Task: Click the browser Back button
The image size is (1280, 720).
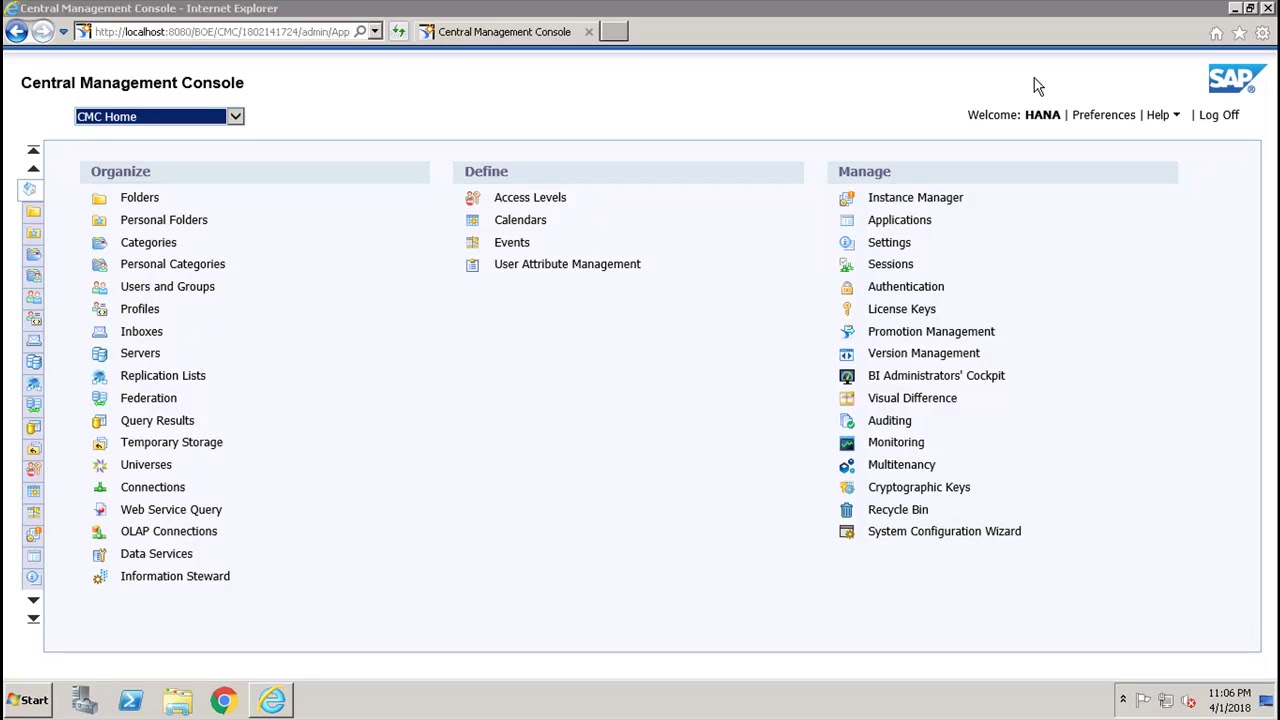Action: (x=16, y=32)
